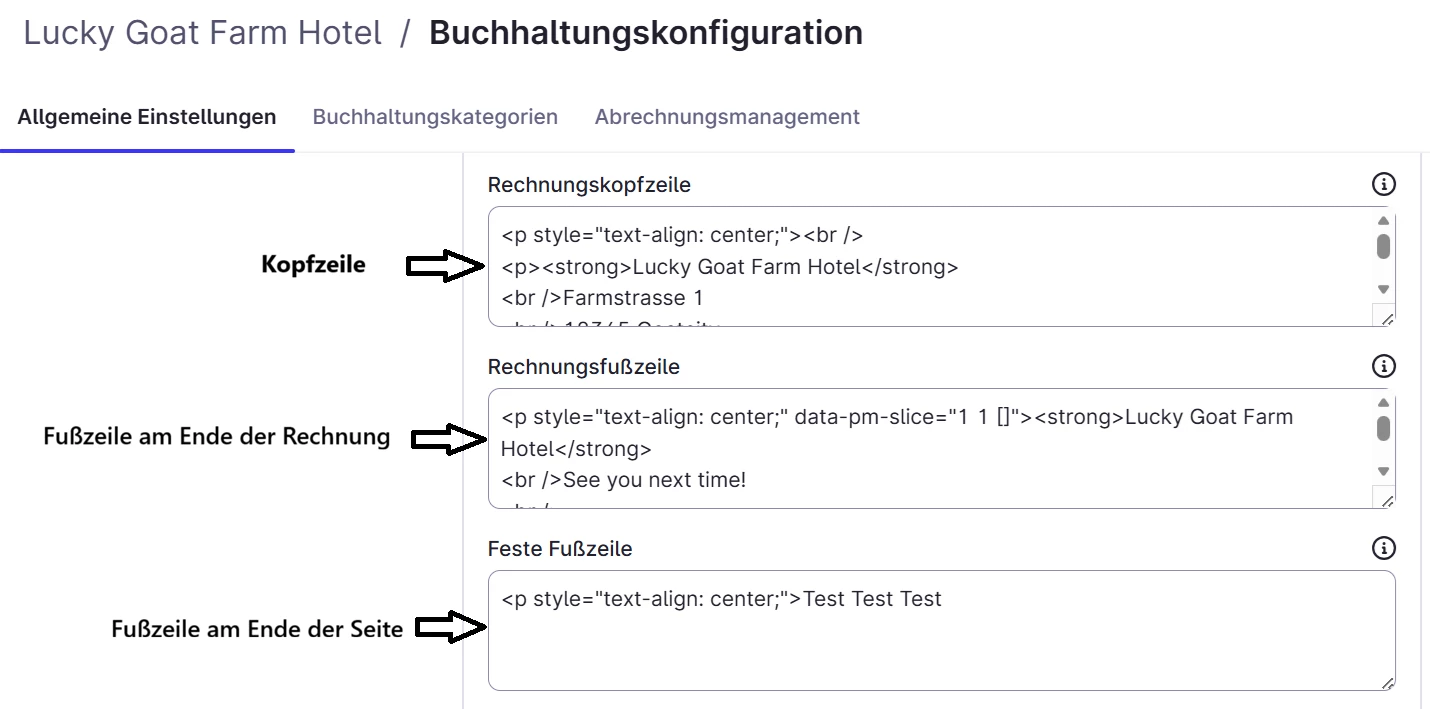
Task: Select the Allgemeine Einstellungen tab
Action: (147, 117)
